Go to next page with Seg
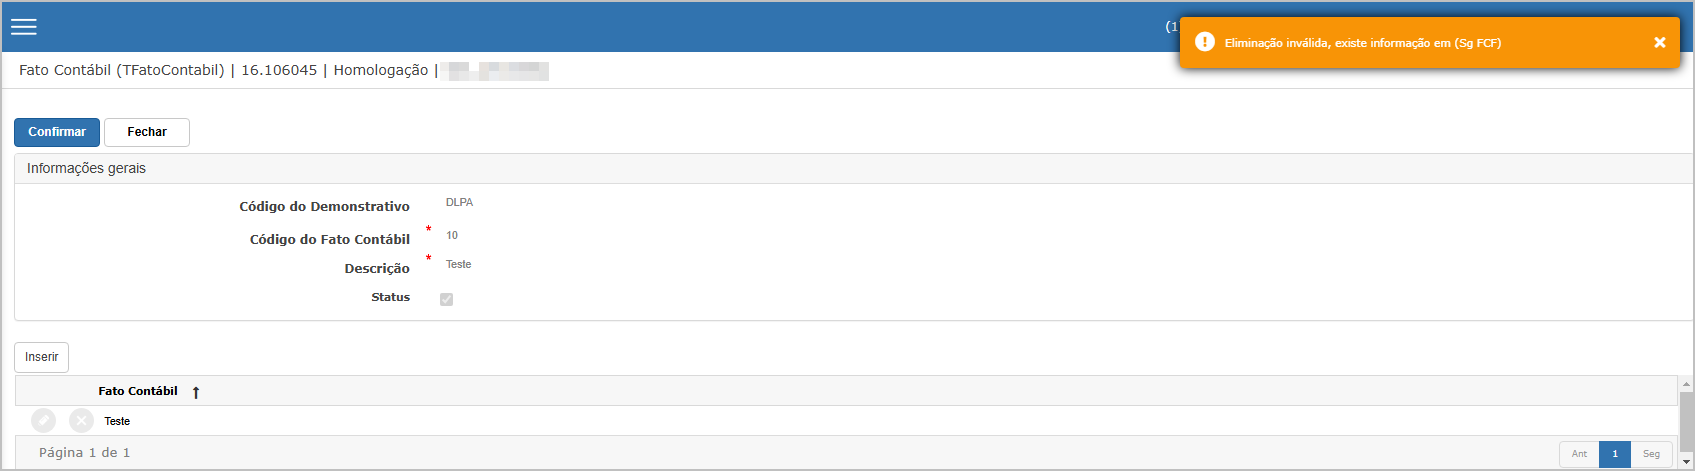Image resolution: width=1695 pixels, height=471 pixels. point(1651,454)
